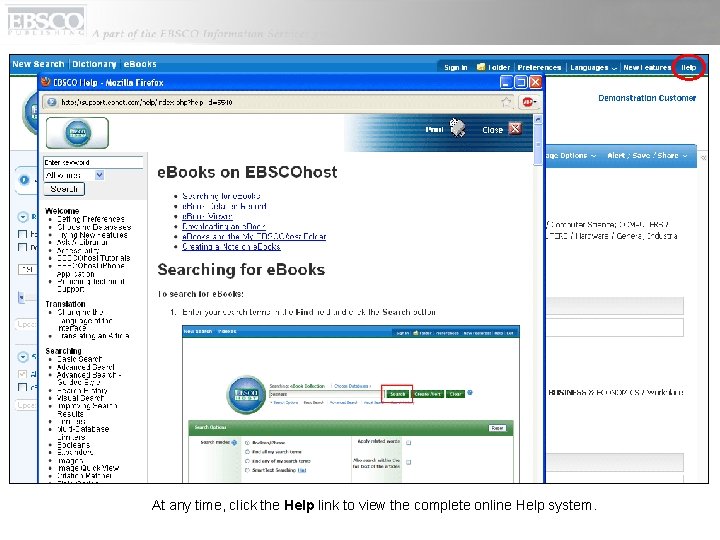The height and width of the screenshot is (540, 720).
Task: Toggle the second checkbox in left sidebar
Action: click(22, 247)
